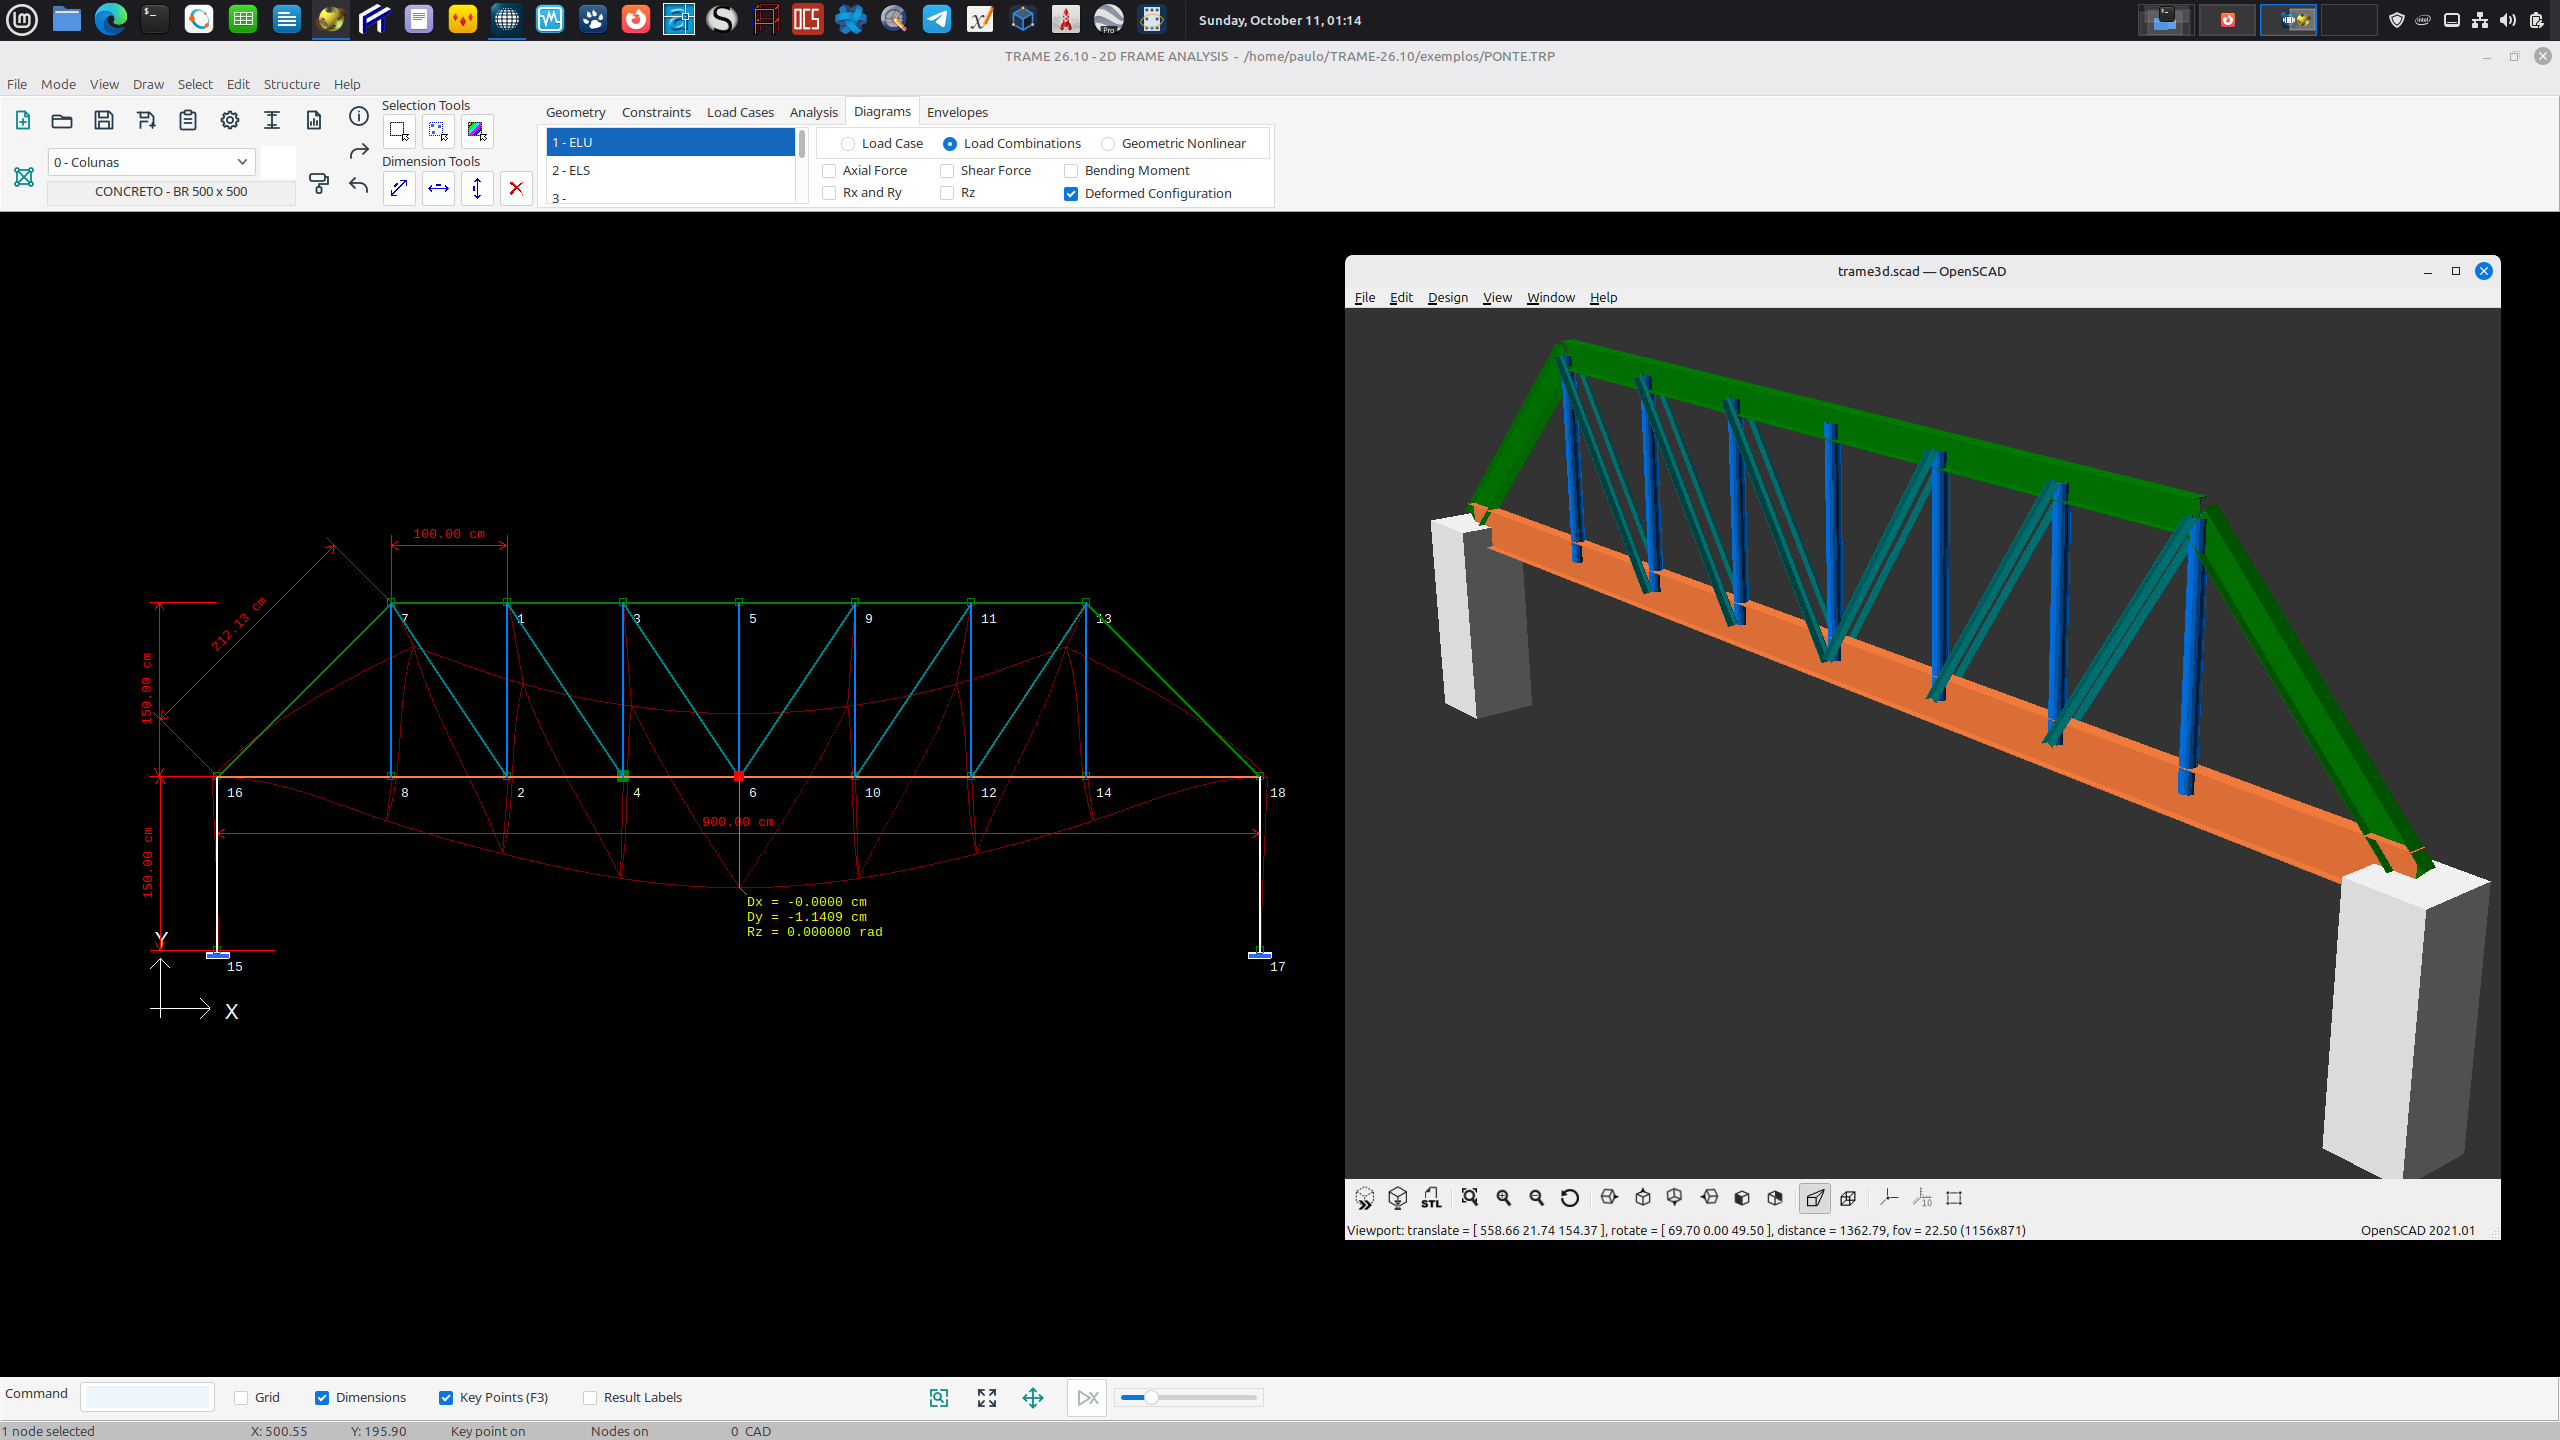Click the Command input field
2560x1440 pixels.
click(x=147, y=1397)
